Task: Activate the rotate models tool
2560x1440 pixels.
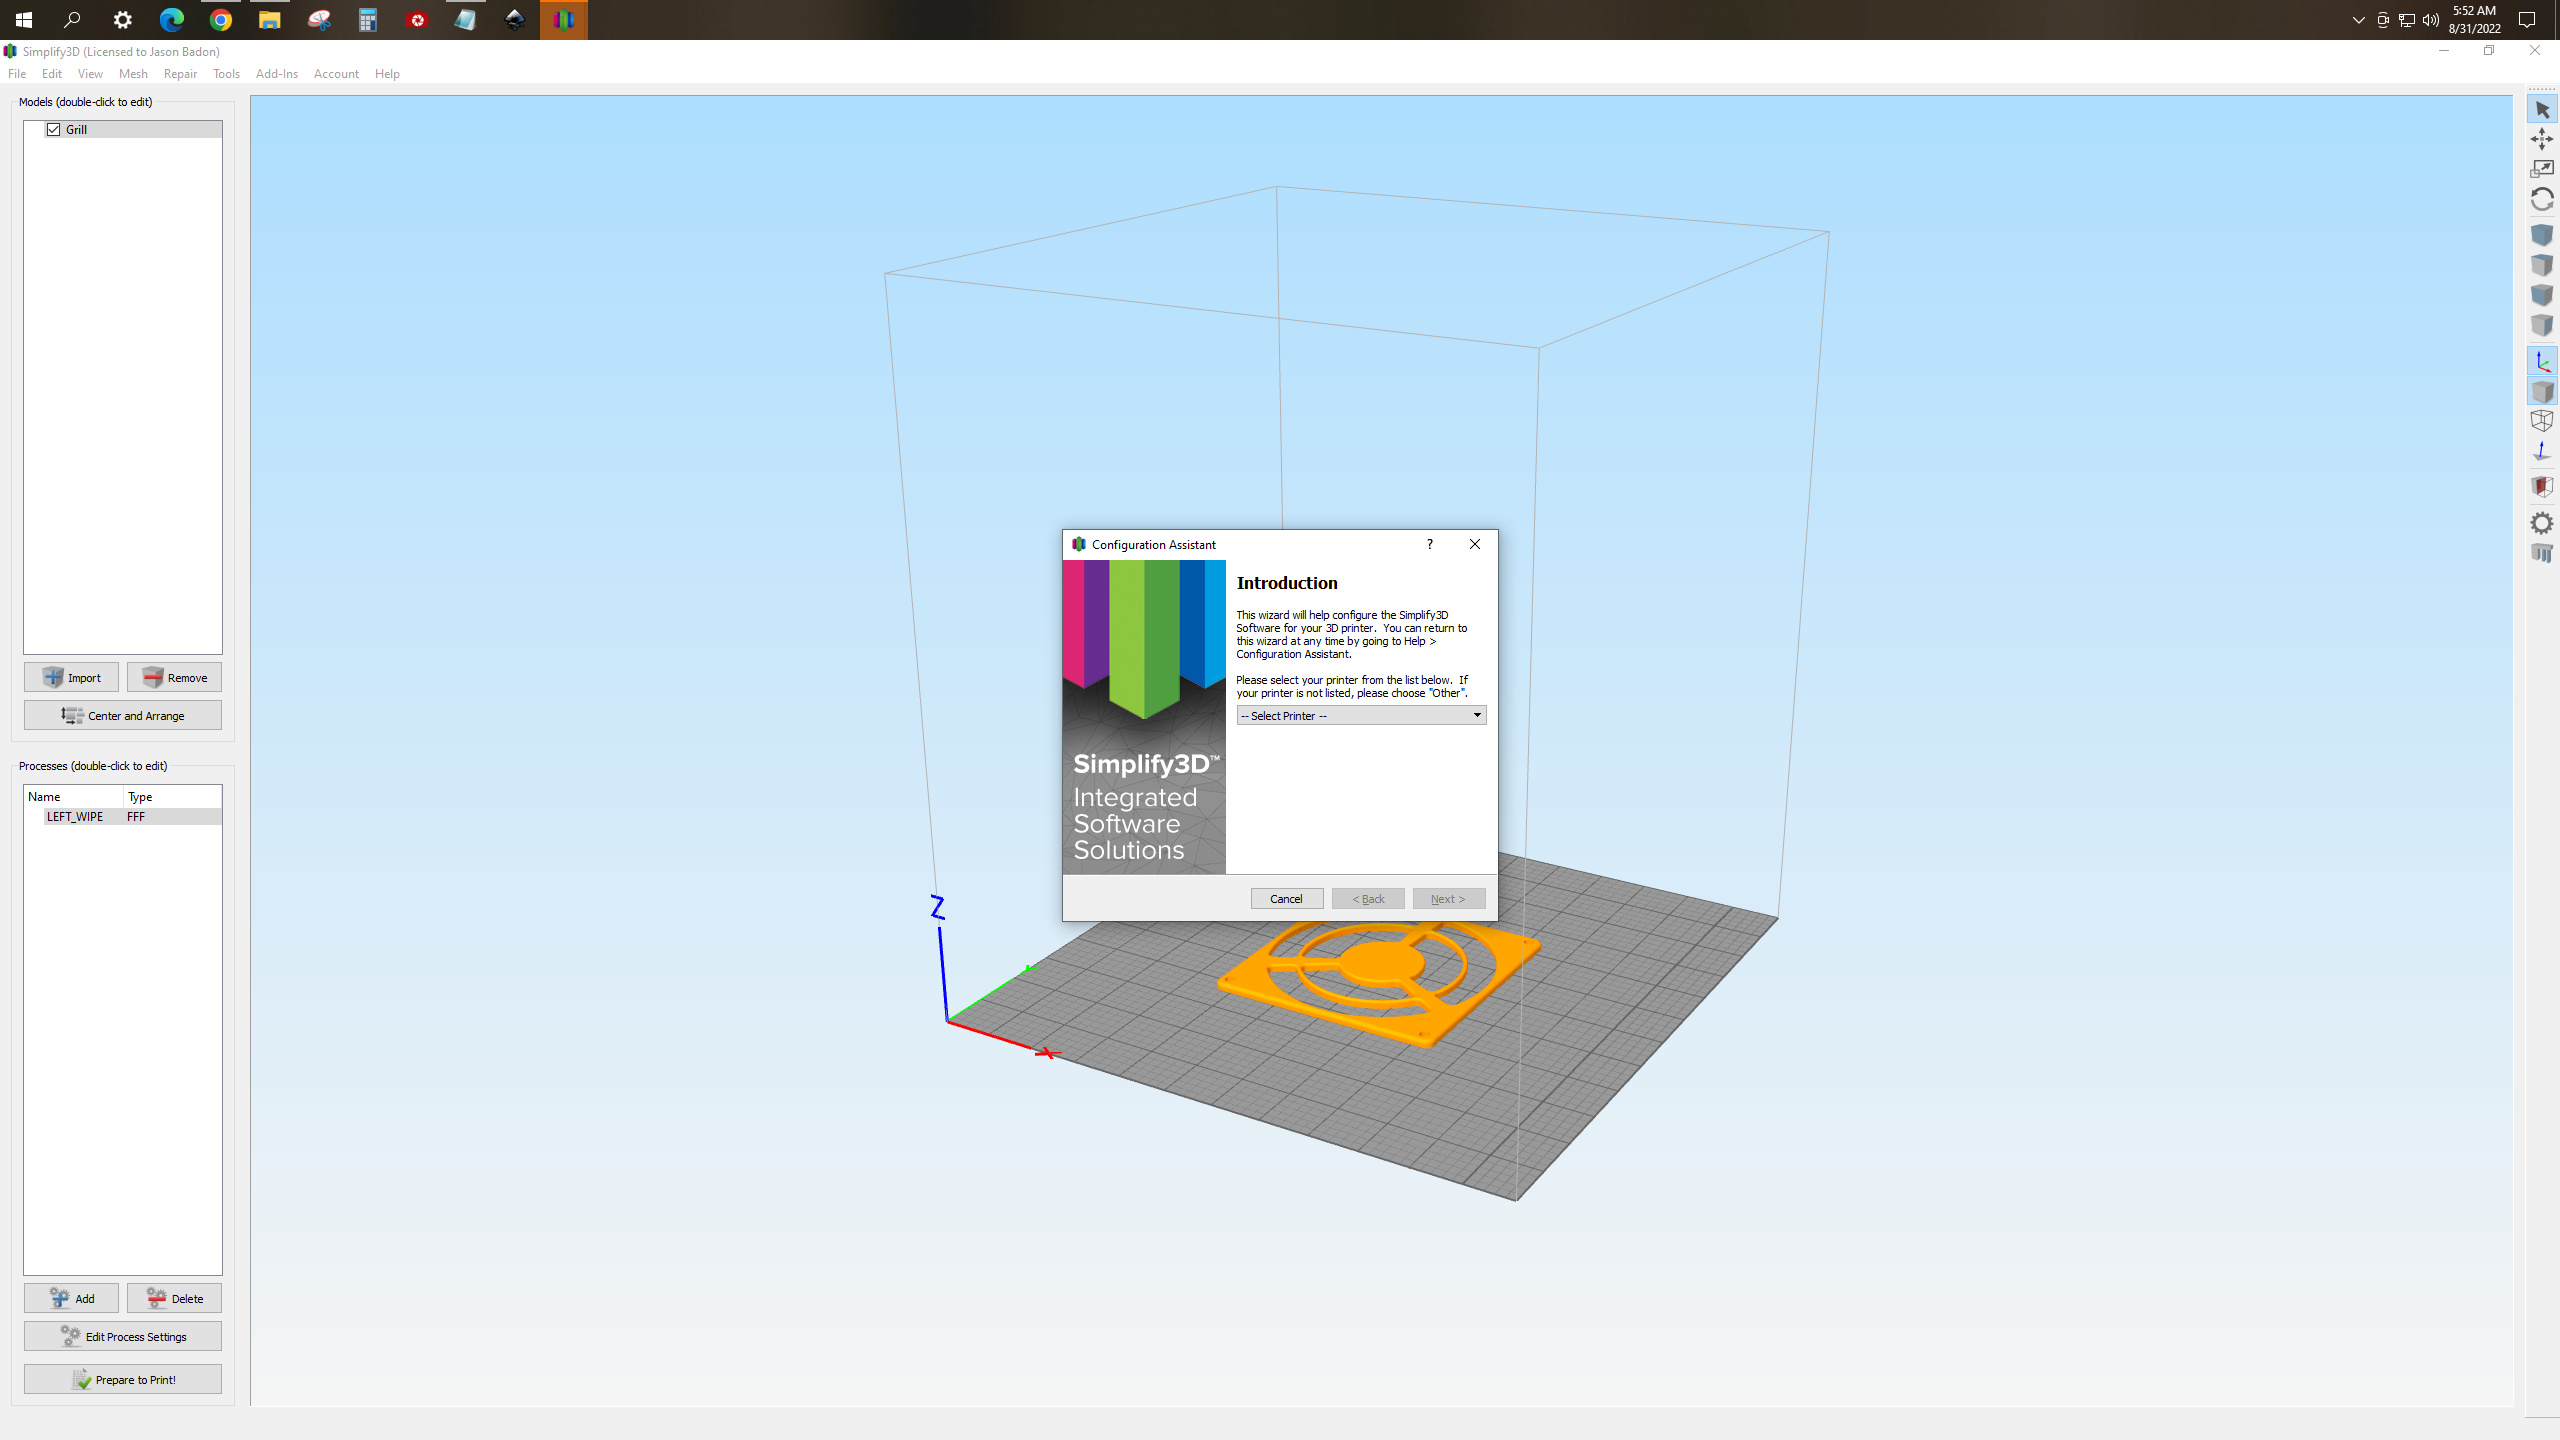Action: pos(2542,199)
